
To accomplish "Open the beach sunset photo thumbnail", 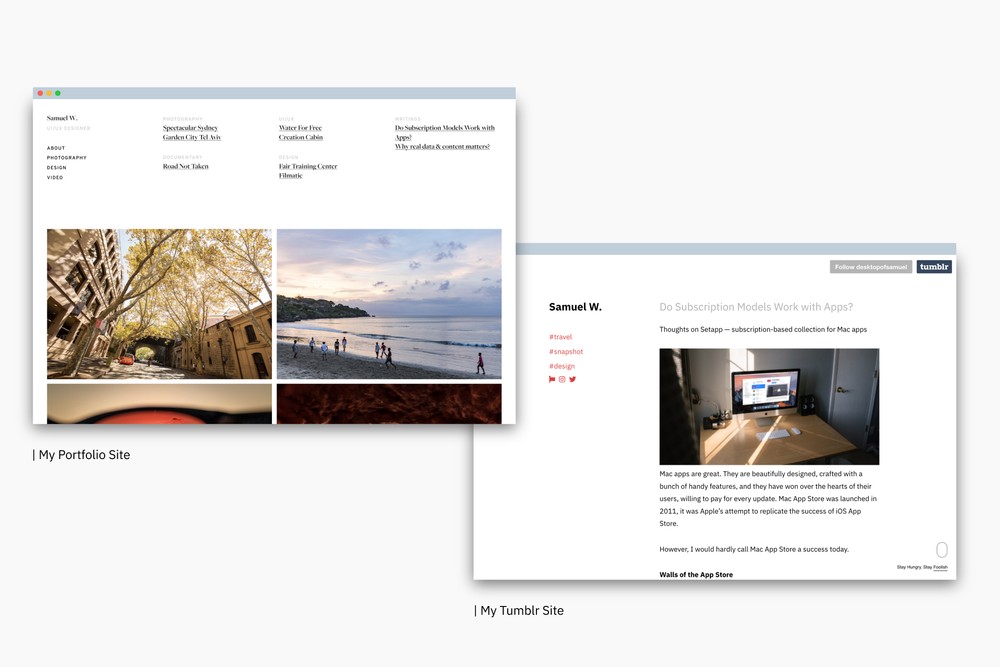I will [389, 304].
